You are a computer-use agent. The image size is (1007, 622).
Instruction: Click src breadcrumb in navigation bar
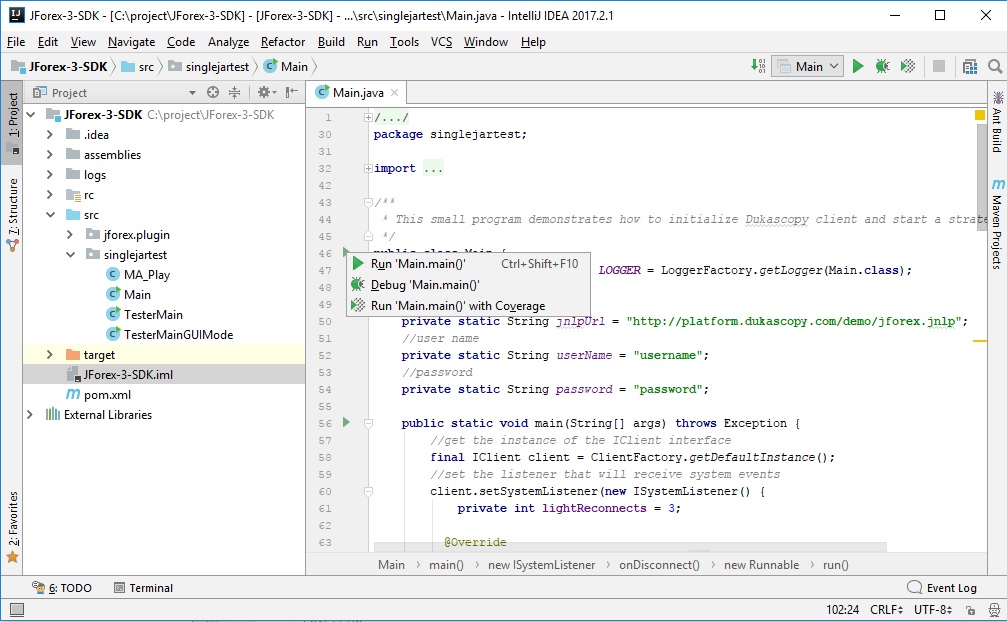pos(139,67)
